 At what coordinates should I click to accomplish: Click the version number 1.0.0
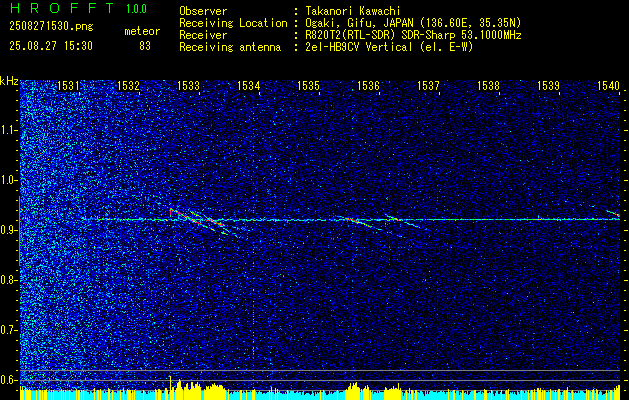click(x=136, y=9)
